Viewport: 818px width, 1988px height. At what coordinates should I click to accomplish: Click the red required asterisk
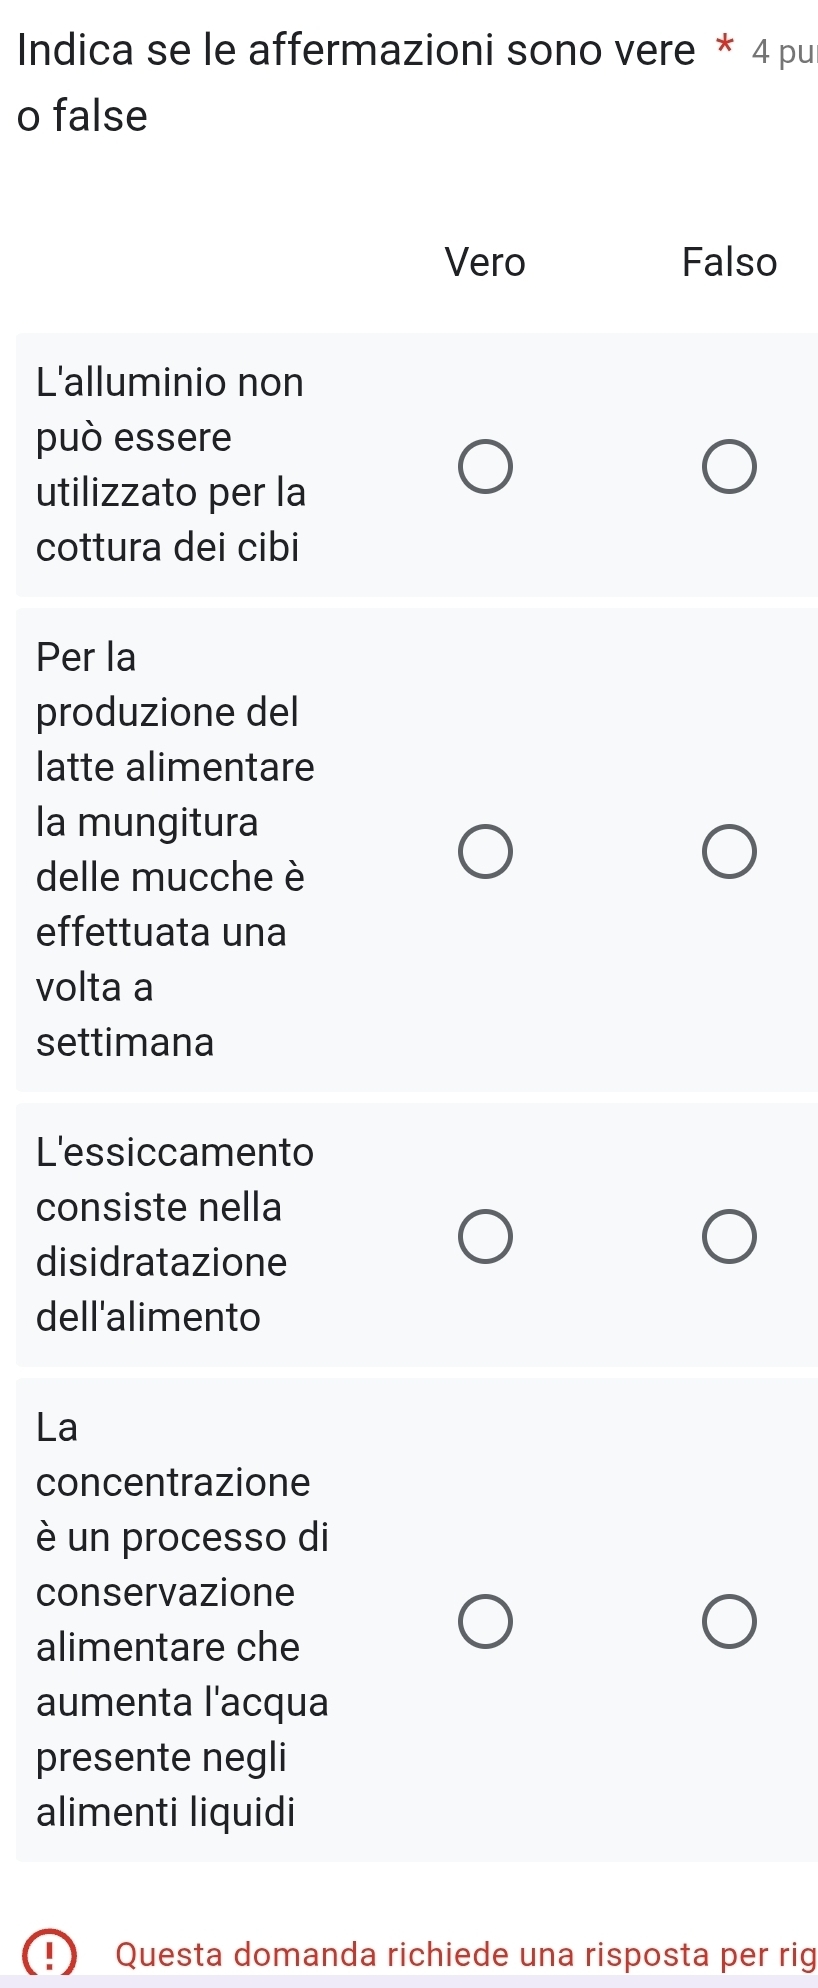(725, 48)
